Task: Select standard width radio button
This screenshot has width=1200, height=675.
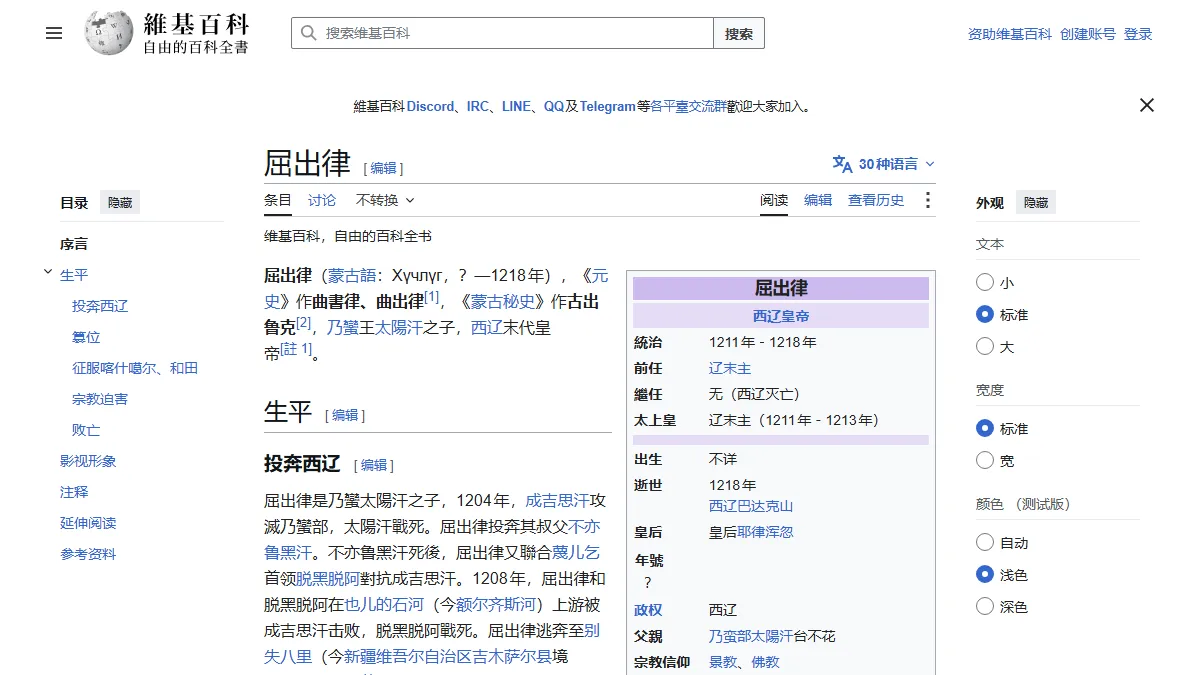Action: pyautogui.click(x=985, y=429)
